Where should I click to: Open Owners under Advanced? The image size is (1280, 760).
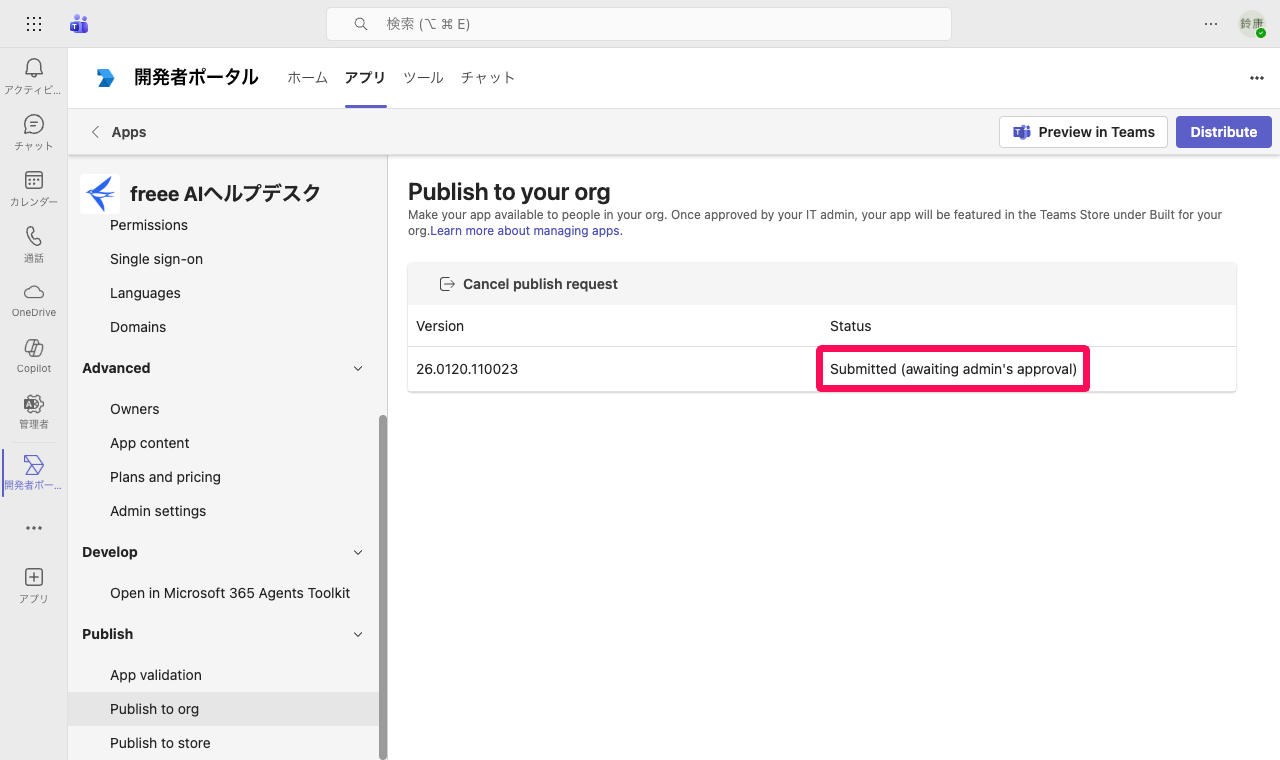pyautogui.click(x=135, y=409)
